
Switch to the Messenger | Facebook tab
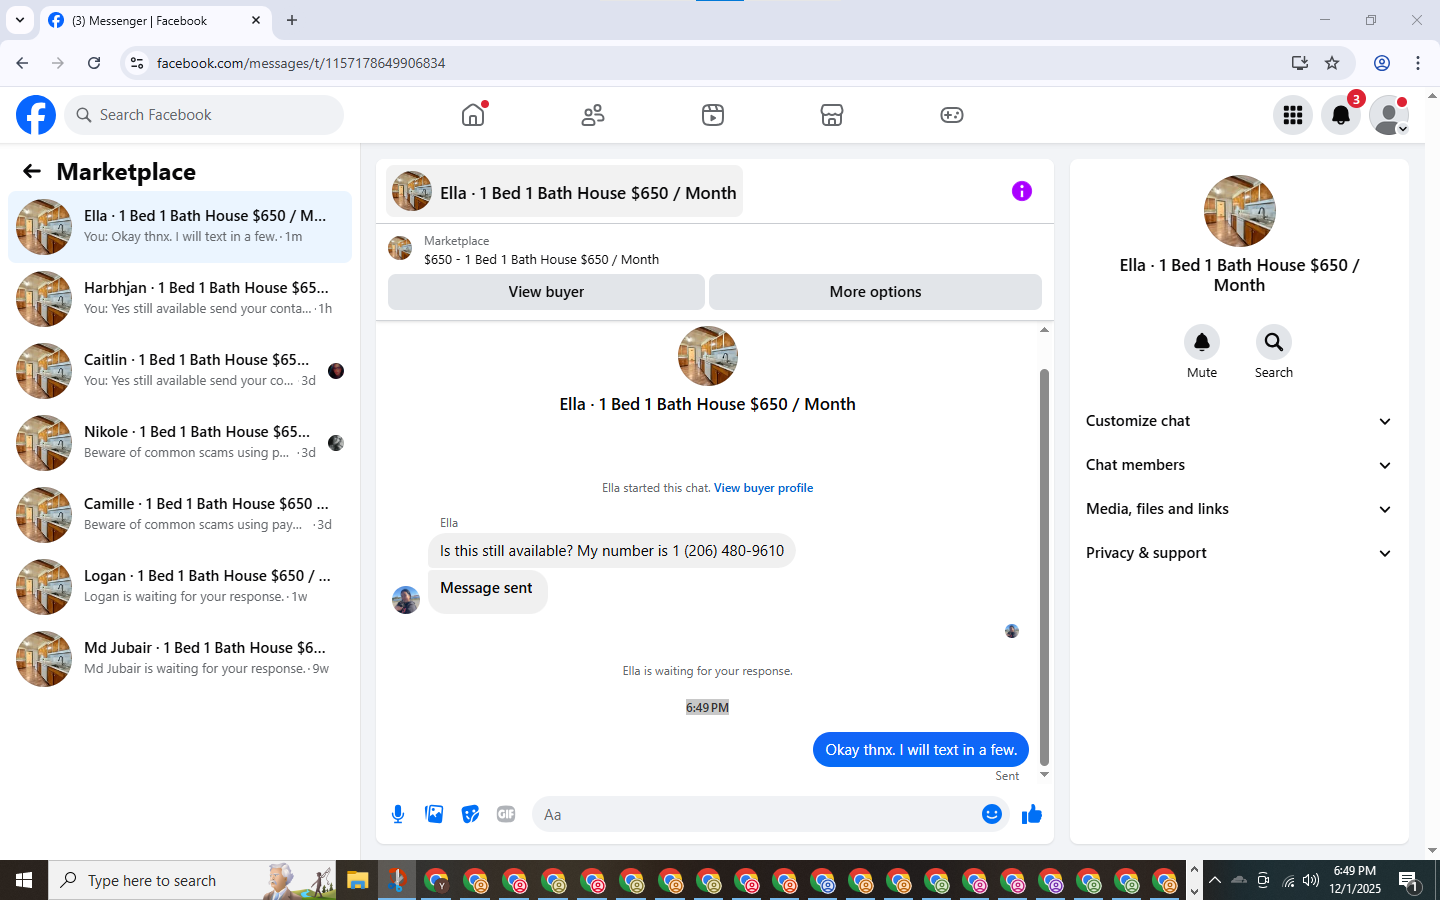[155, 21]
